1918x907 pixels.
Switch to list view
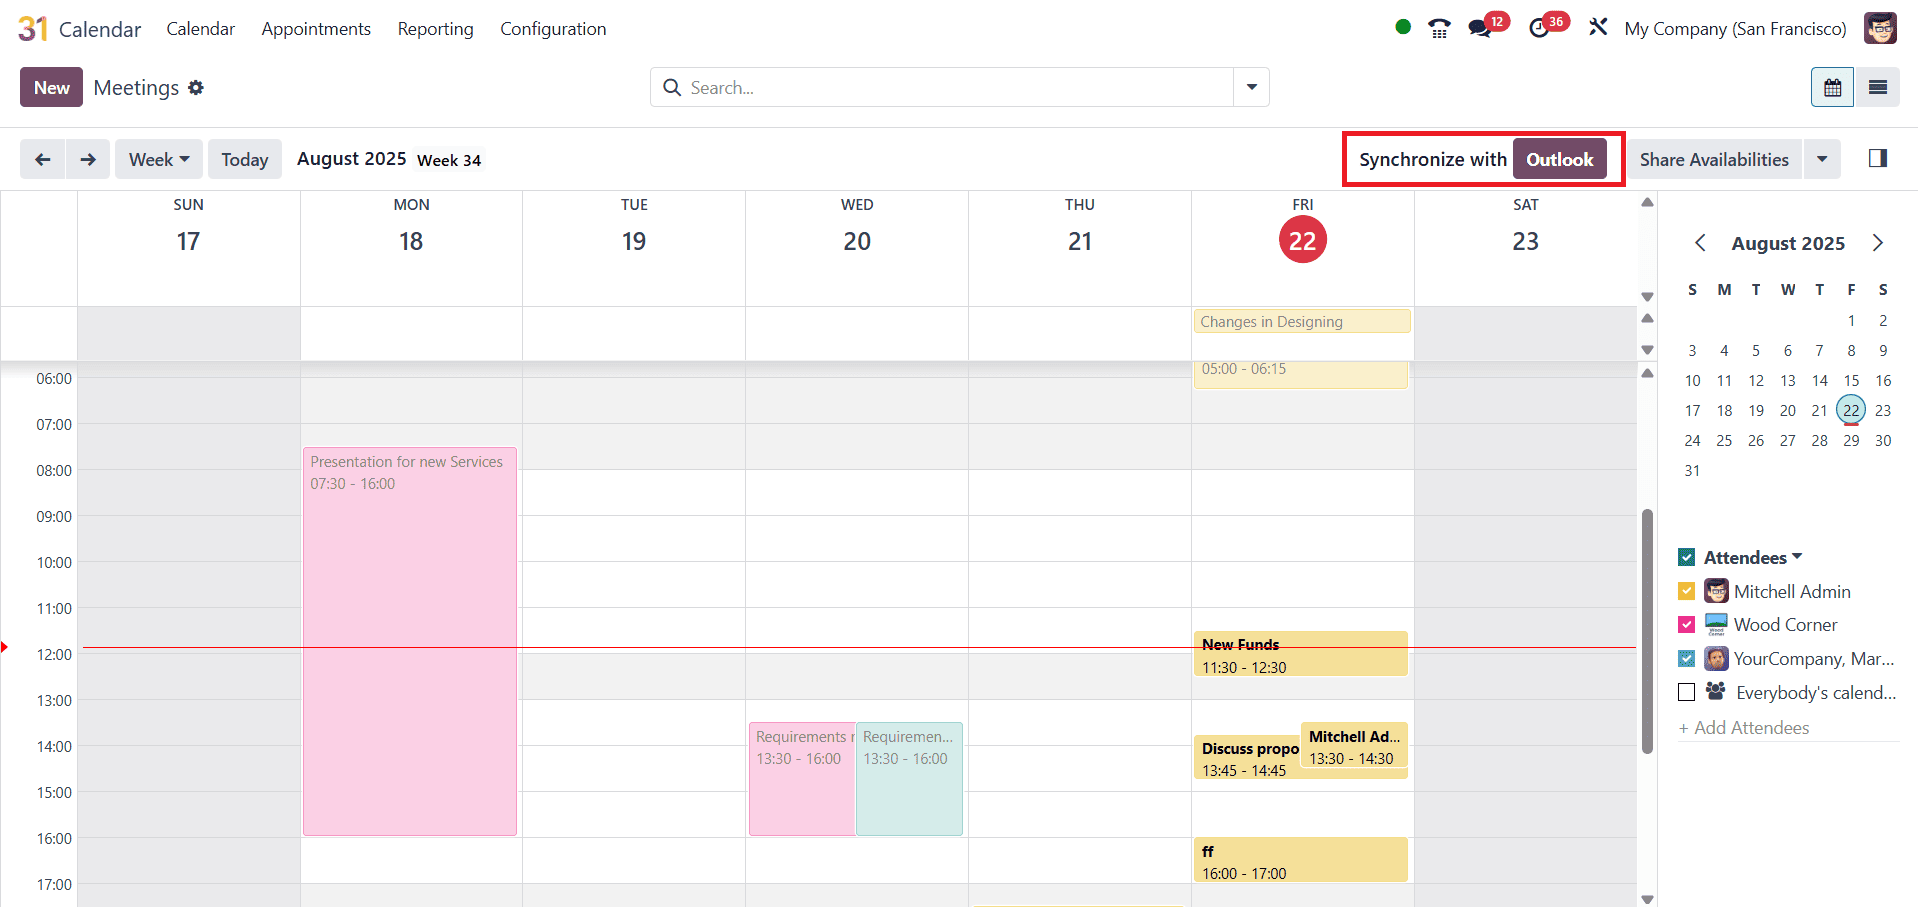coord(1877,88)
